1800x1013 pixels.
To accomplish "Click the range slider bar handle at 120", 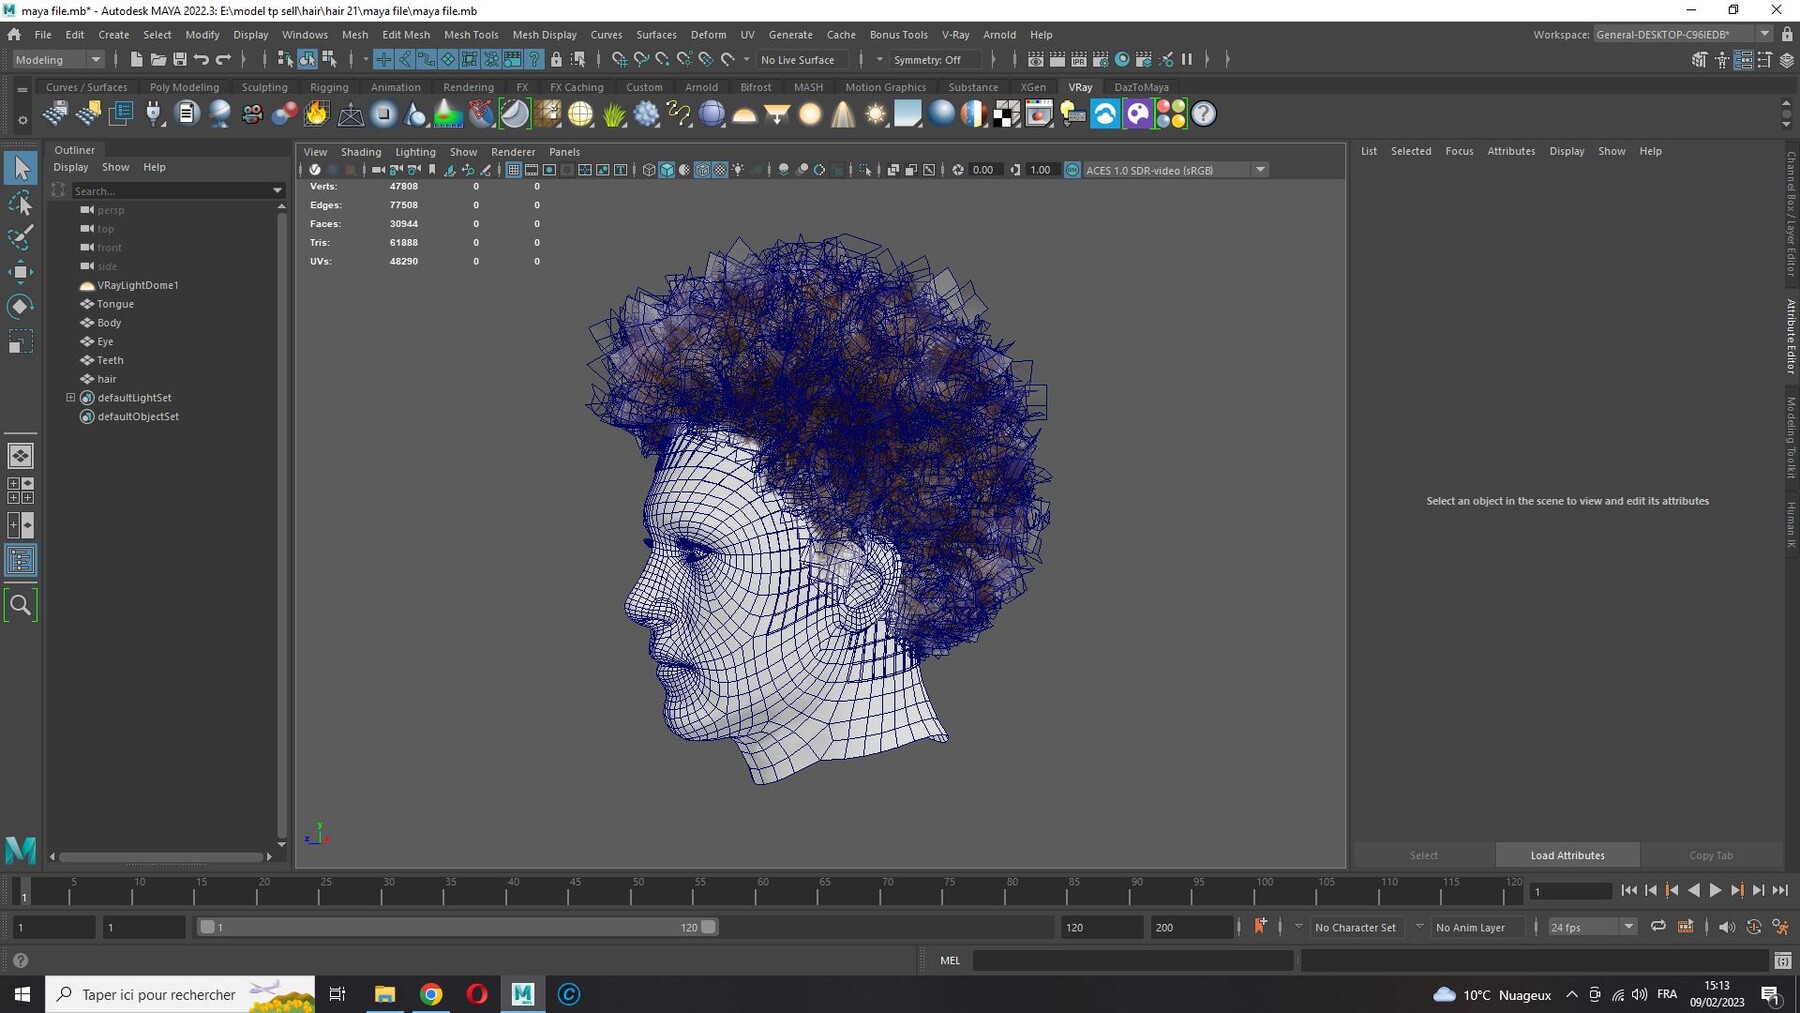I will (x=709, y=927).
